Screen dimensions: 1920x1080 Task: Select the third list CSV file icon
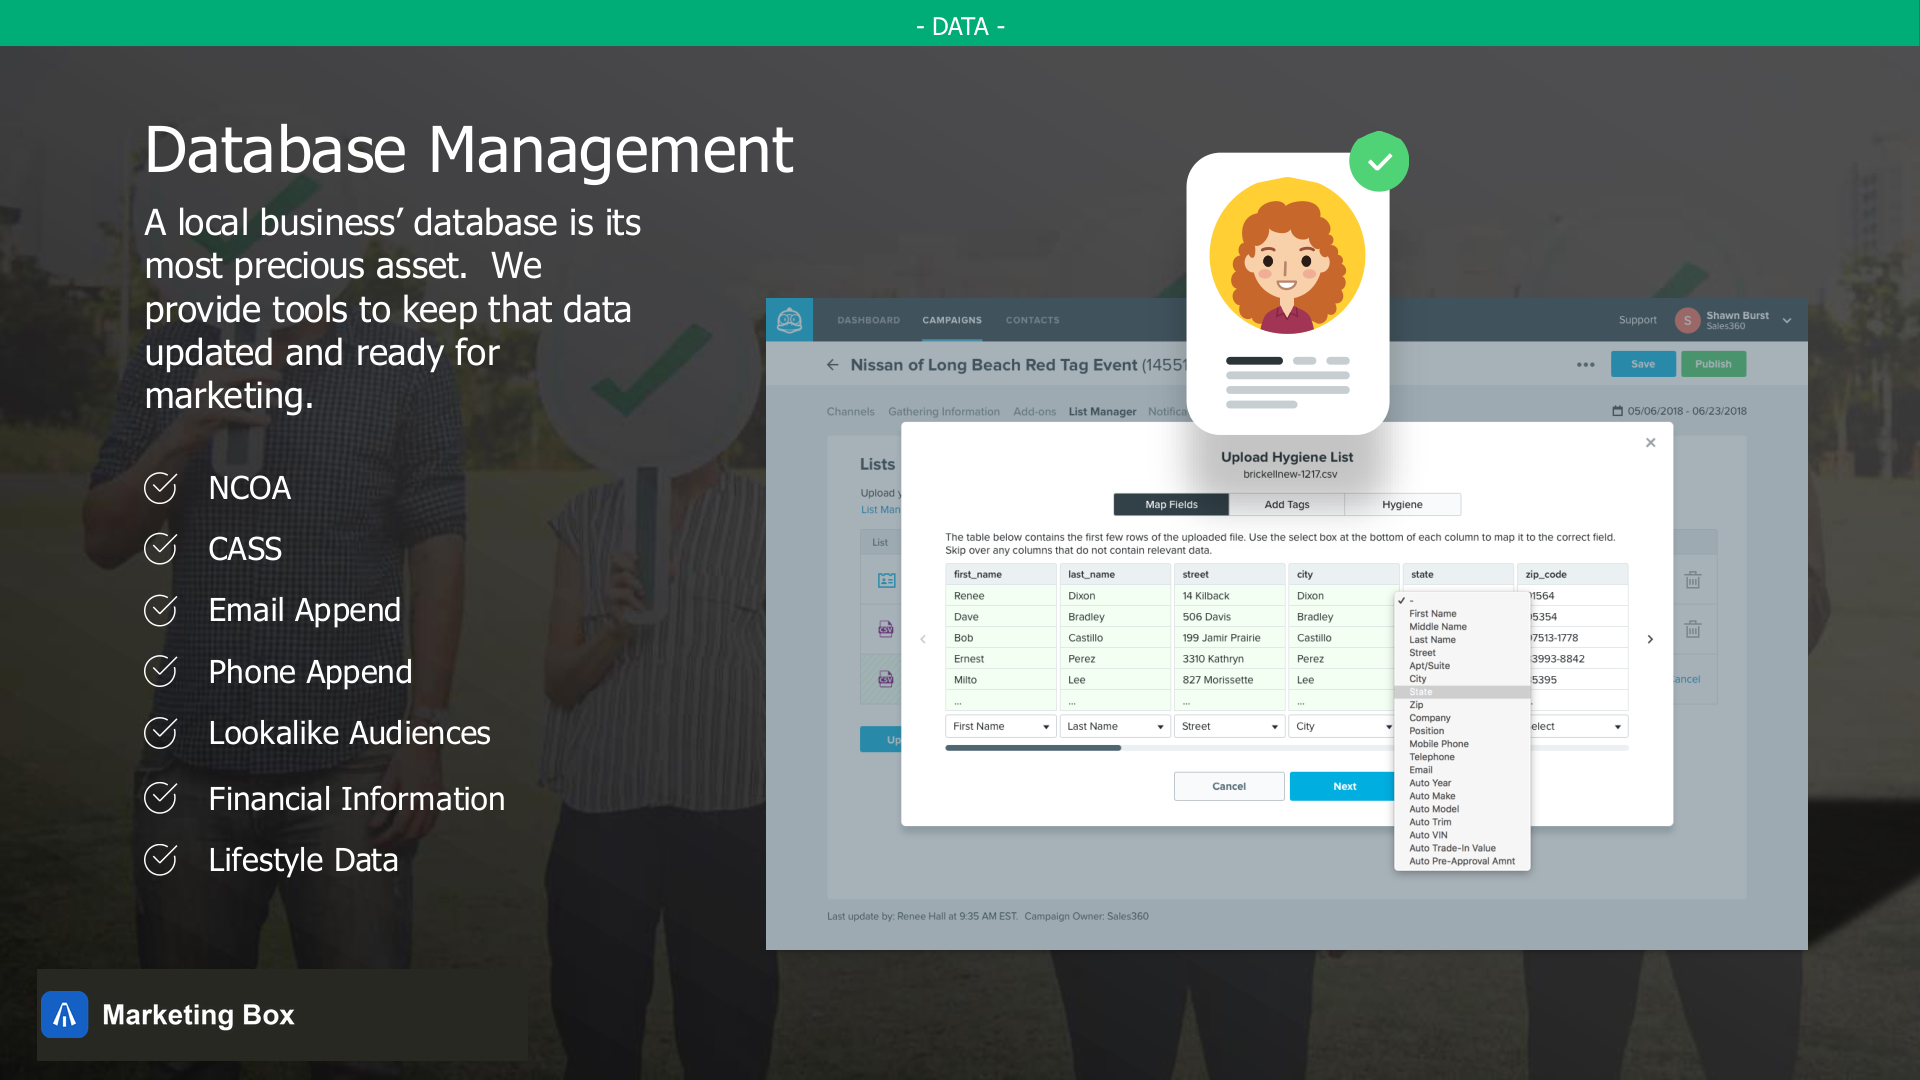[x=886, y=679]
